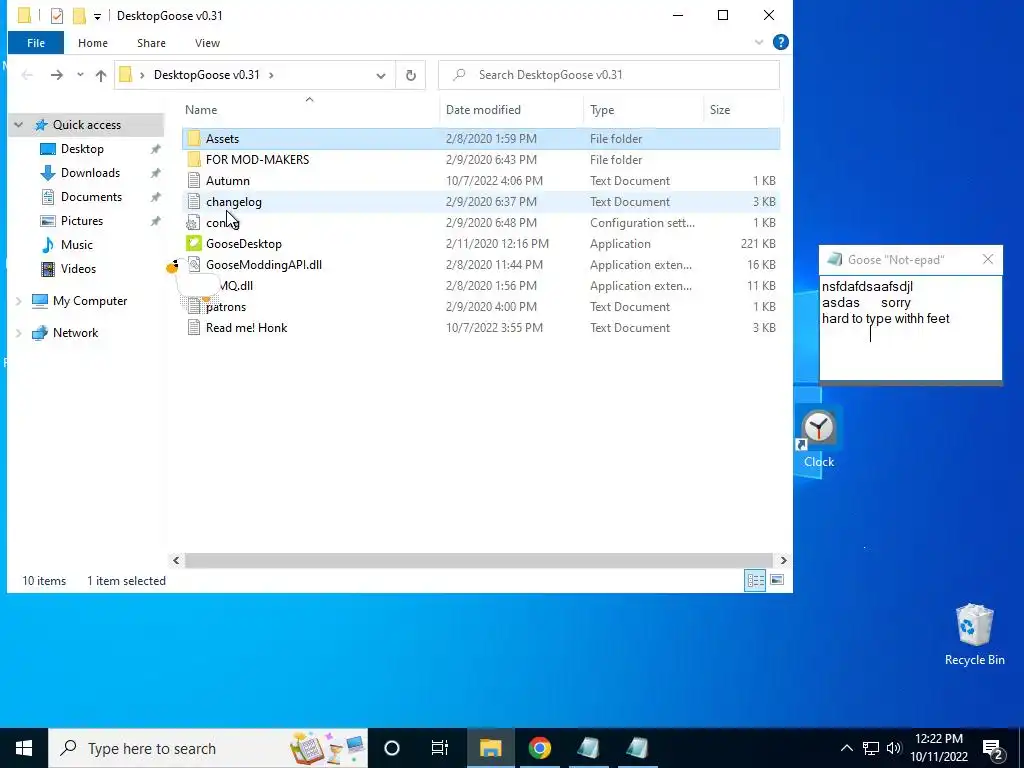Click the Properties quick access checkmark icon
The width and height of the screenshot is (1024, 768).
(x=57, y=16)
